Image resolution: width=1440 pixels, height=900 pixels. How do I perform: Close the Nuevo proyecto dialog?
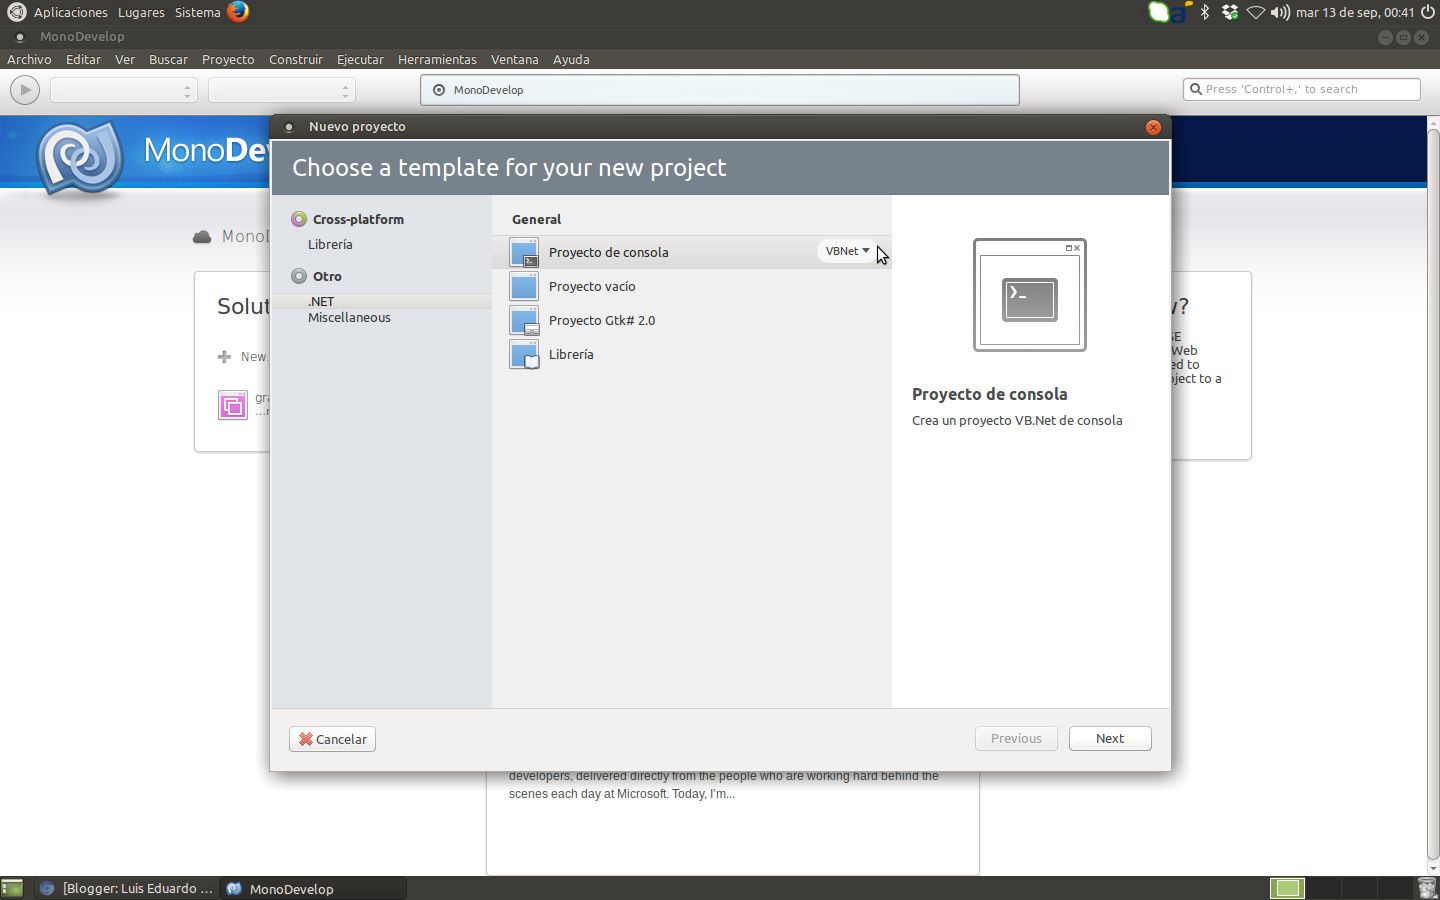point(1153,127)
